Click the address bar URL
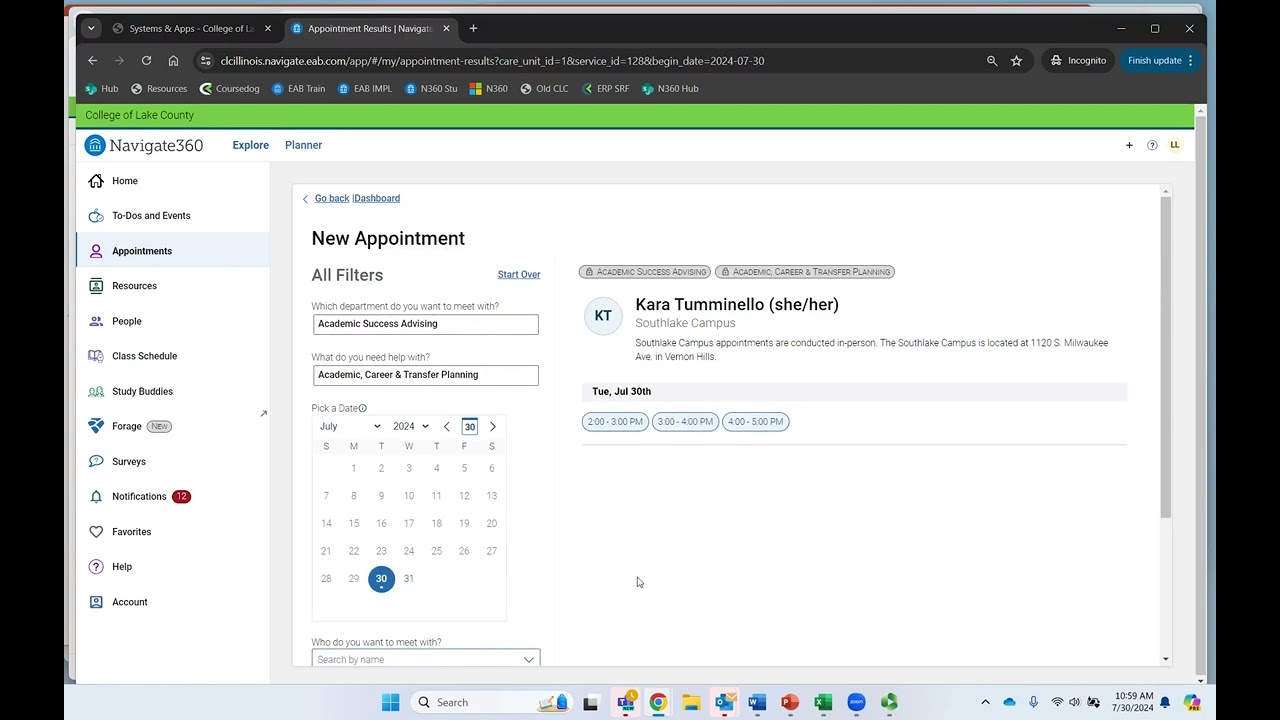1280x720 pixels. (492, 61)
